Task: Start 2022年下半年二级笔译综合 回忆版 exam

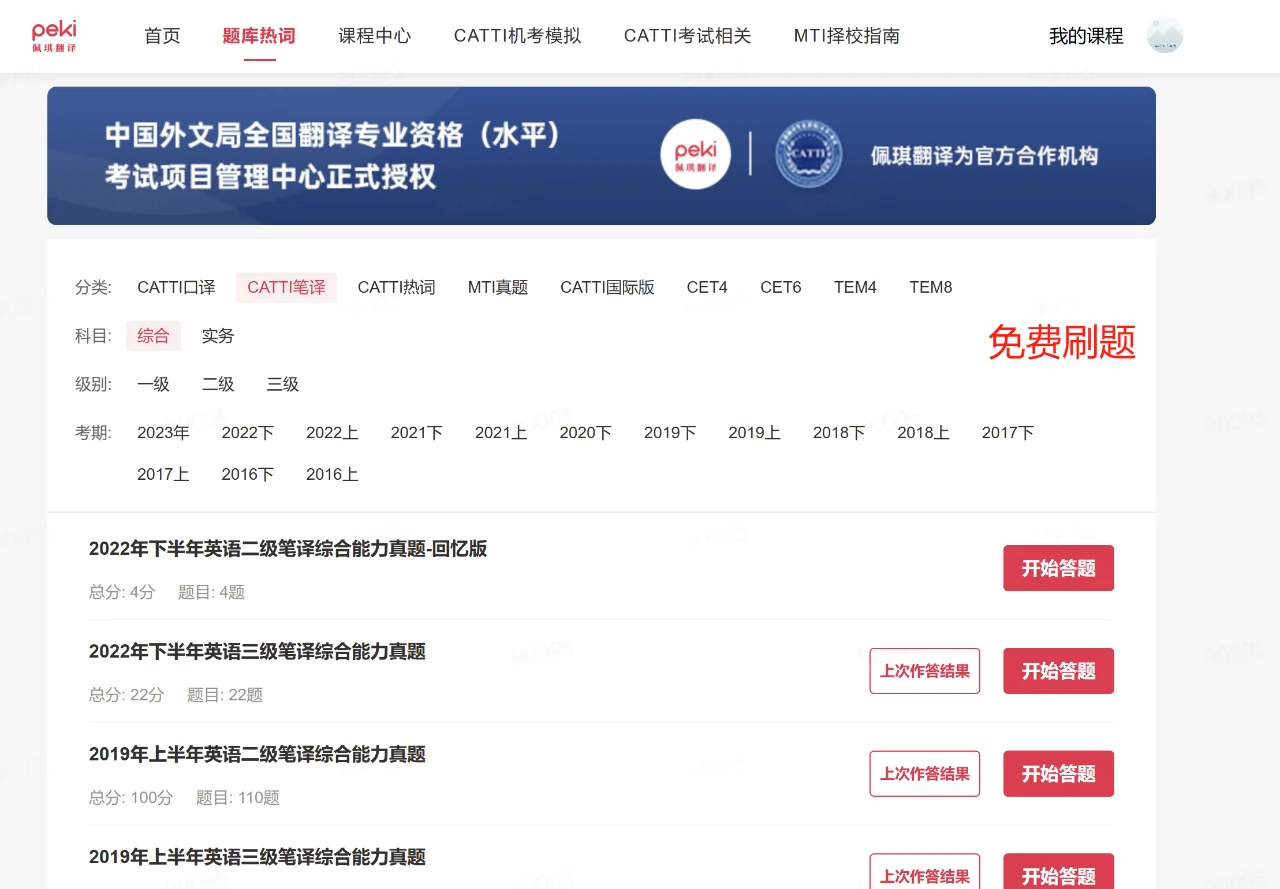Action: pos(1058,568)
